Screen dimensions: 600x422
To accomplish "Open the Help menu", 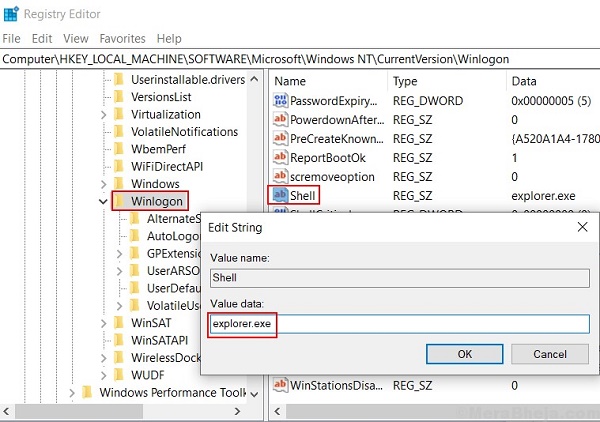I will (169, 39).
